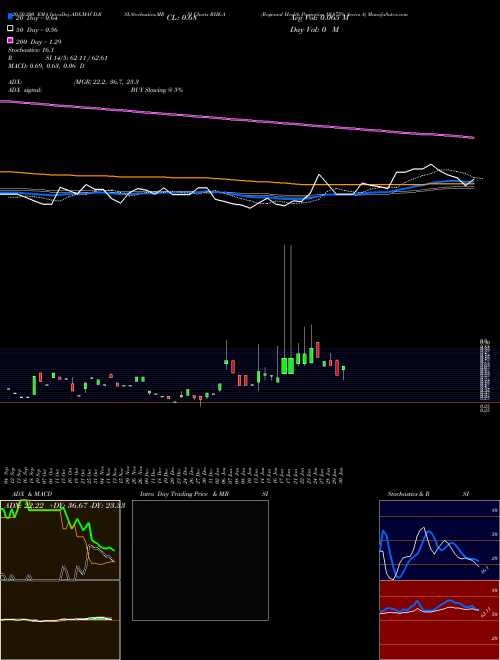Click the white 50 Day legend swatch
This screenshot has width=500, height=660.
[x=10, y=29]
